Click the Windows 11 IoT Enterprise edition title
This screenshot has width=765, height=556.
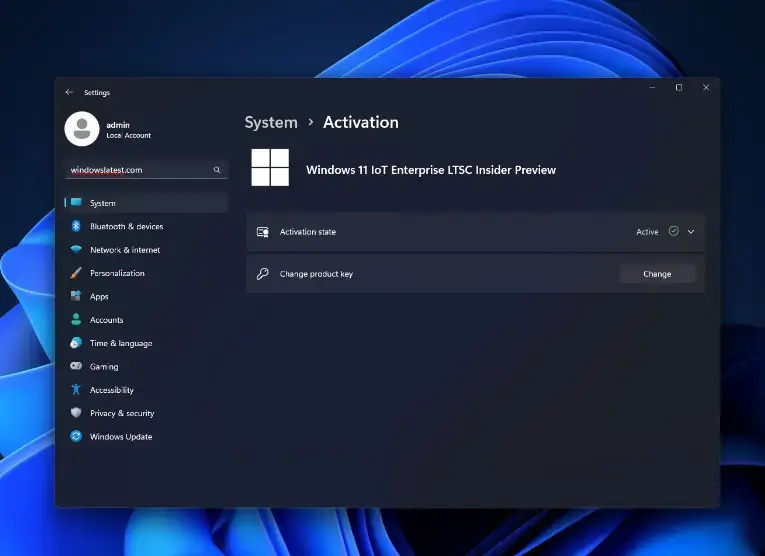[431, 170]
